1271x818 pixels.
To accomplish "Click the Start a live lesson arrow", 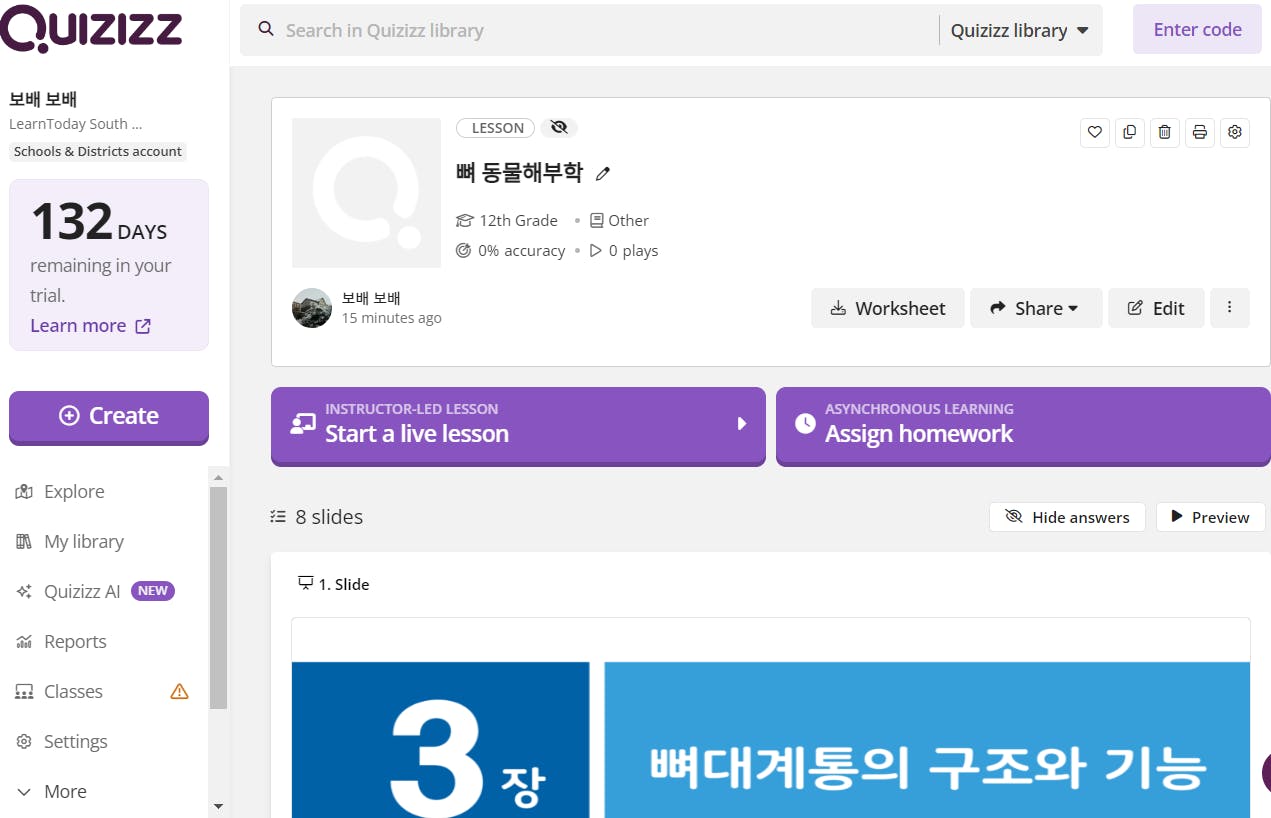I will coord(742,424).
